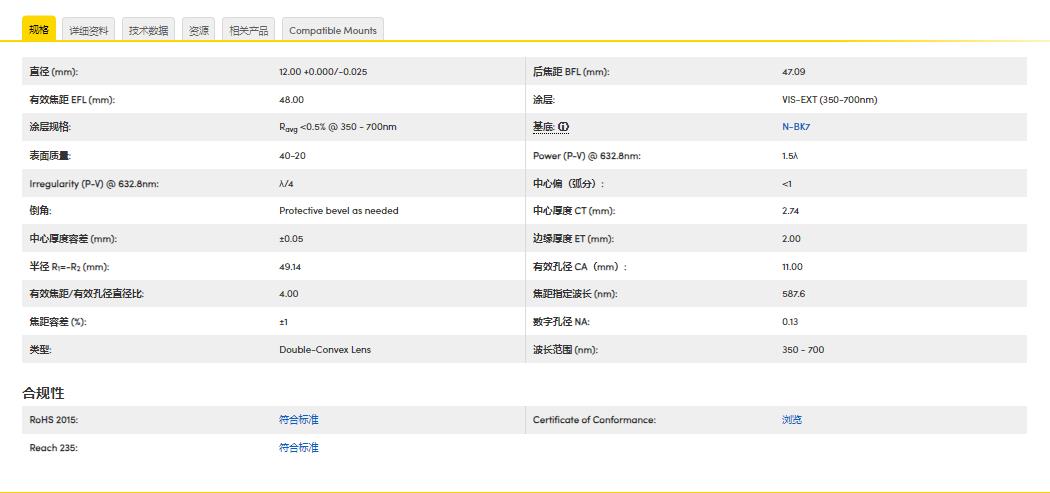Image resolution: width=1050 pixels, height=493 pixels.
Task: Select the 边缘厚度 ET (mm) label
Action: [573, 239]
